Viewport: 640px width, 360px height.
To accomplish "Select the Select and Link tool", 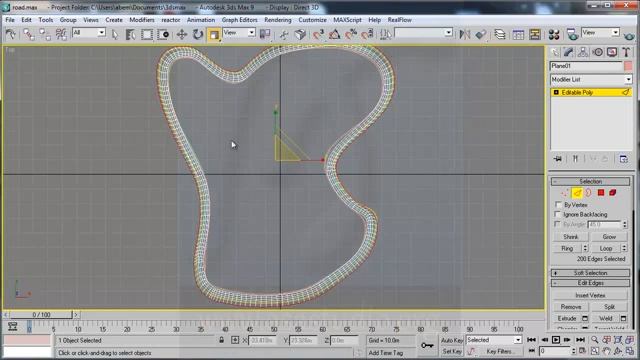I will (29, 34).
